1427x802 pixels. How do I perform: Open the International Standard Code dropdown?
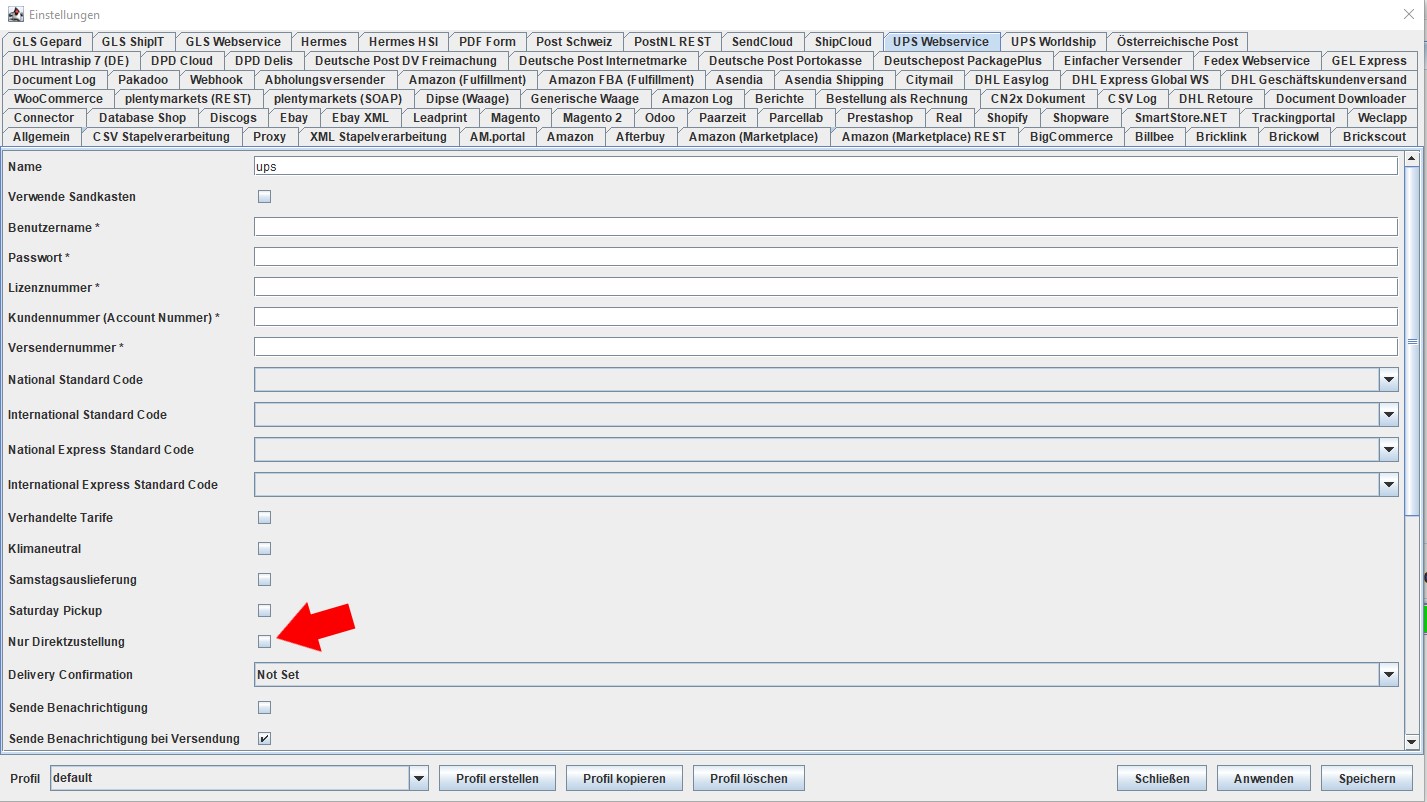(x=1388, y=415)
